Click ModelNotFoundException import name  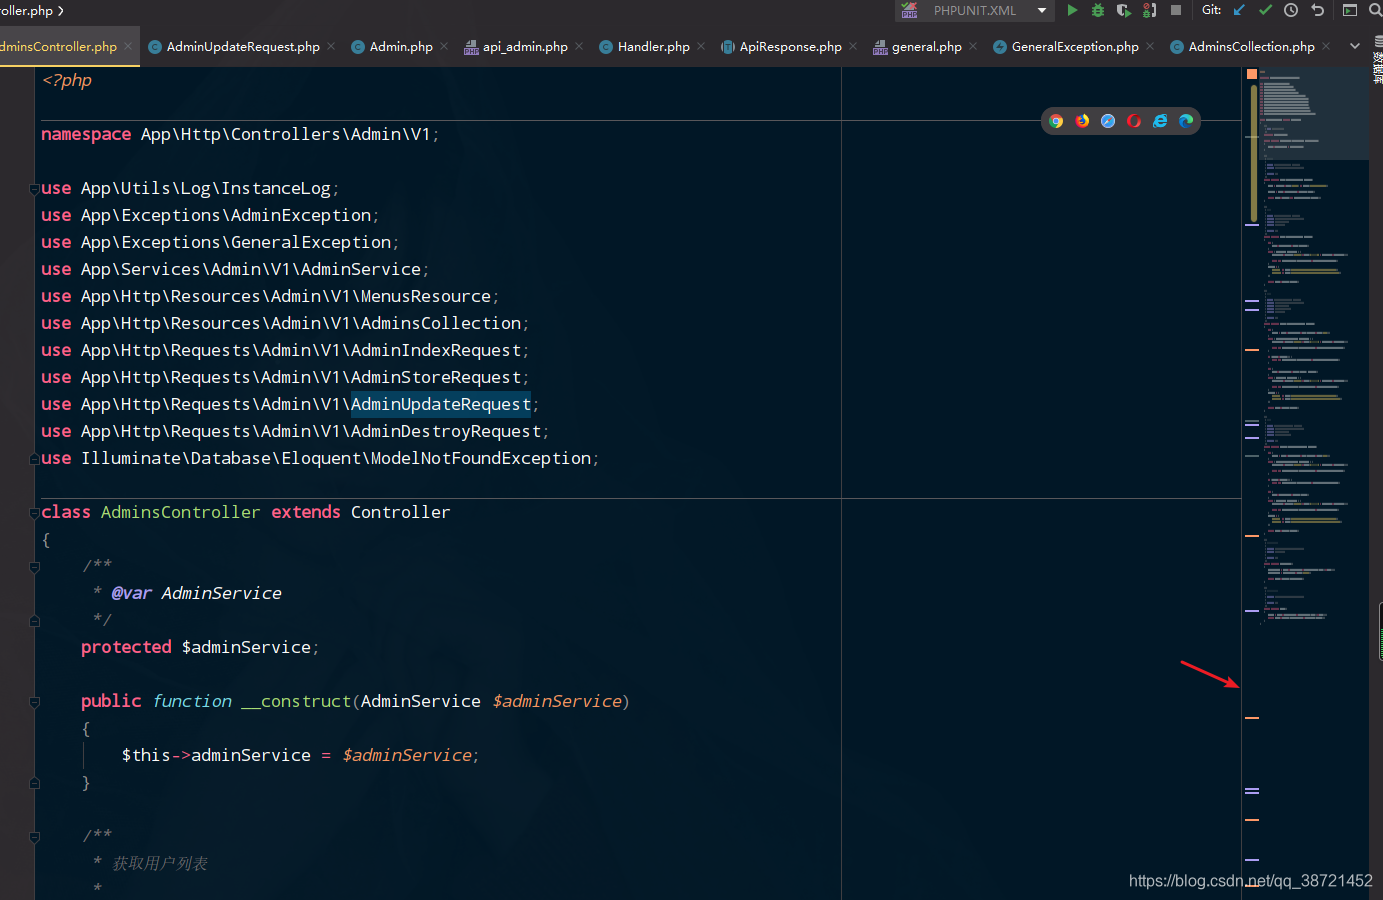point(481,458)
